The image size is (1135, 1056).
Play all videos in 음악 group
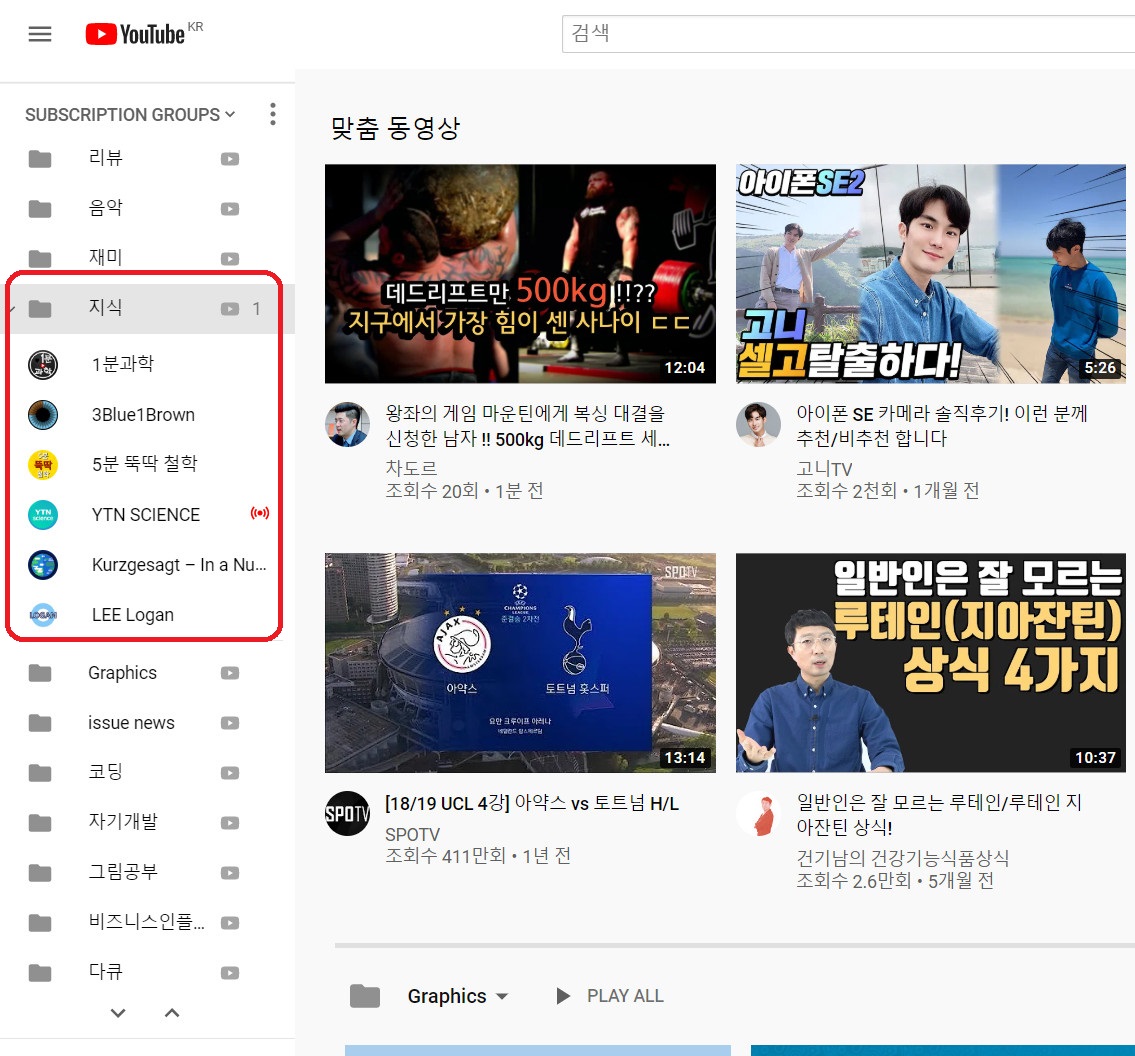[x=230, y=209]
